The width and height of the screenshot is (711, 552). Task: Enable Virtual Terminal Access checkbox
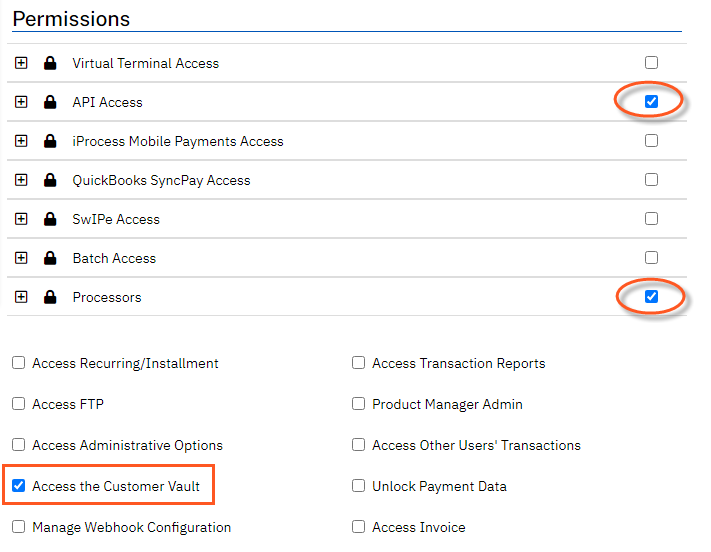pos(652,62)
